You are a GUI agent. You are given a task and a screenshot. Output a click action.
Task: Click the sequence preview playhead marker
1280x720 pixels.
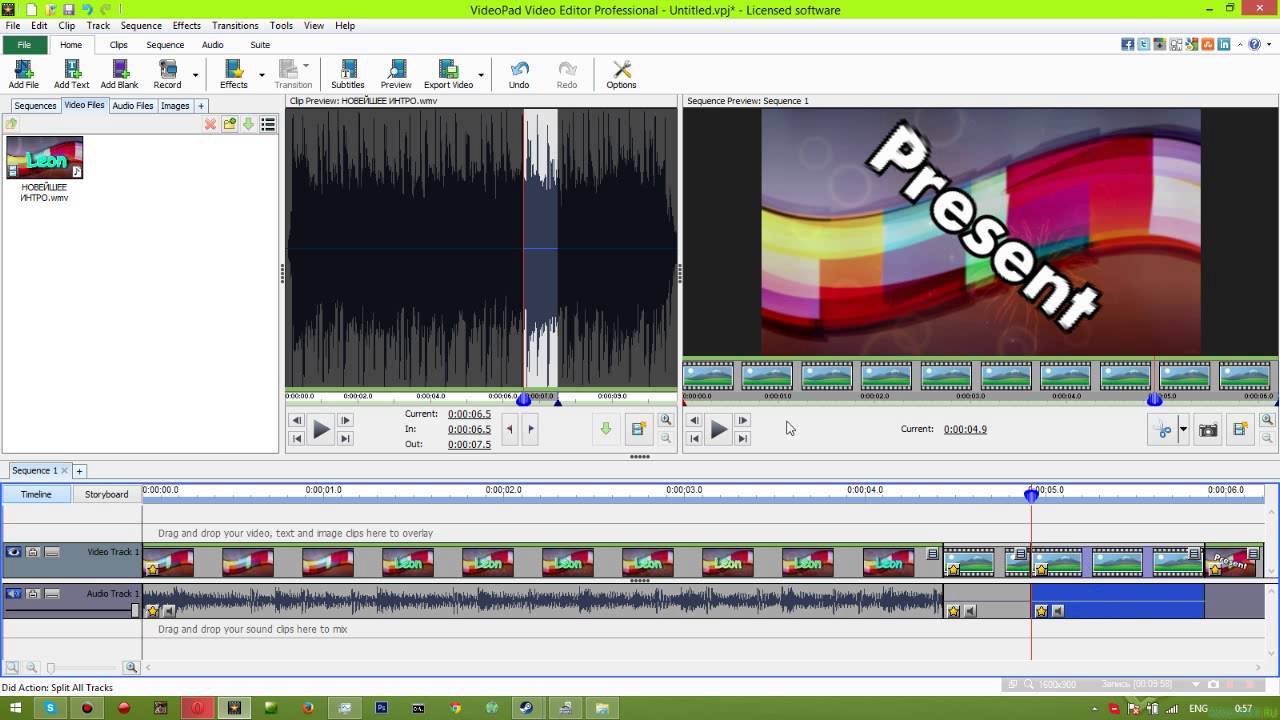[x=1154, y=399]
